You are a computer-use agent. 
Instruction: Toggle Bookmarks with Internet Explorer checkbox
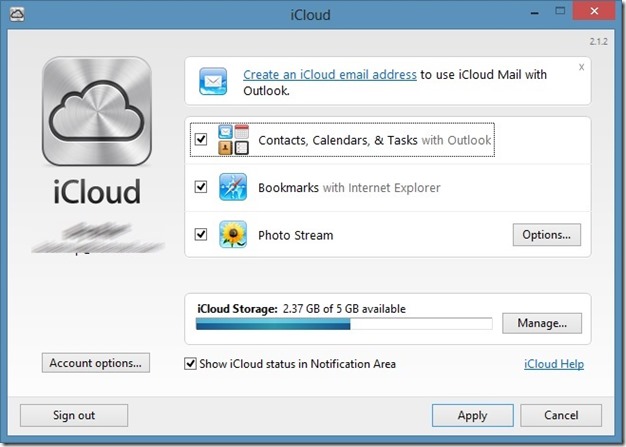coord(200,187)
